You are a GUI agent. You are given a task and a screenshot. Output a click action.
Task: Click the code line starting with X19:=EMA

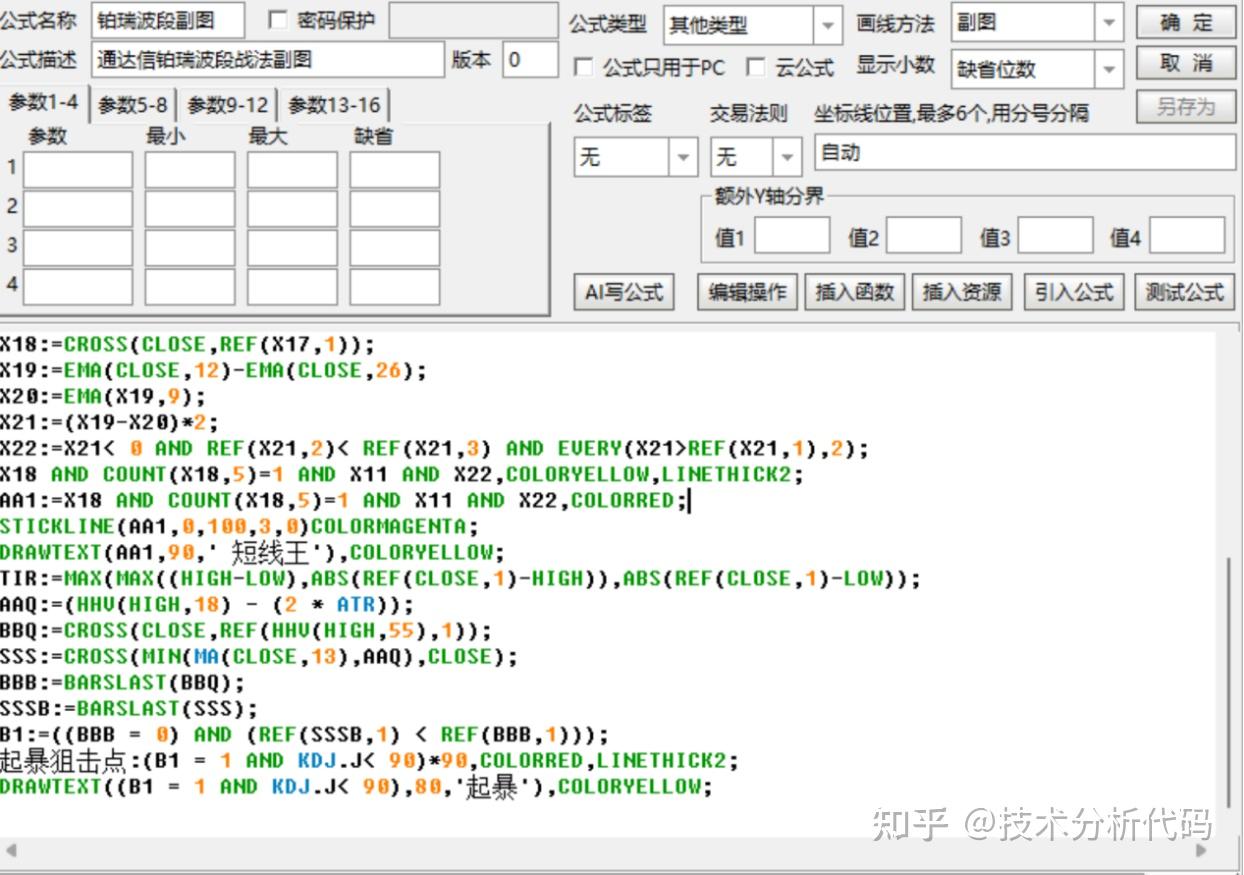pyautogui.click(x=213, y=371)
